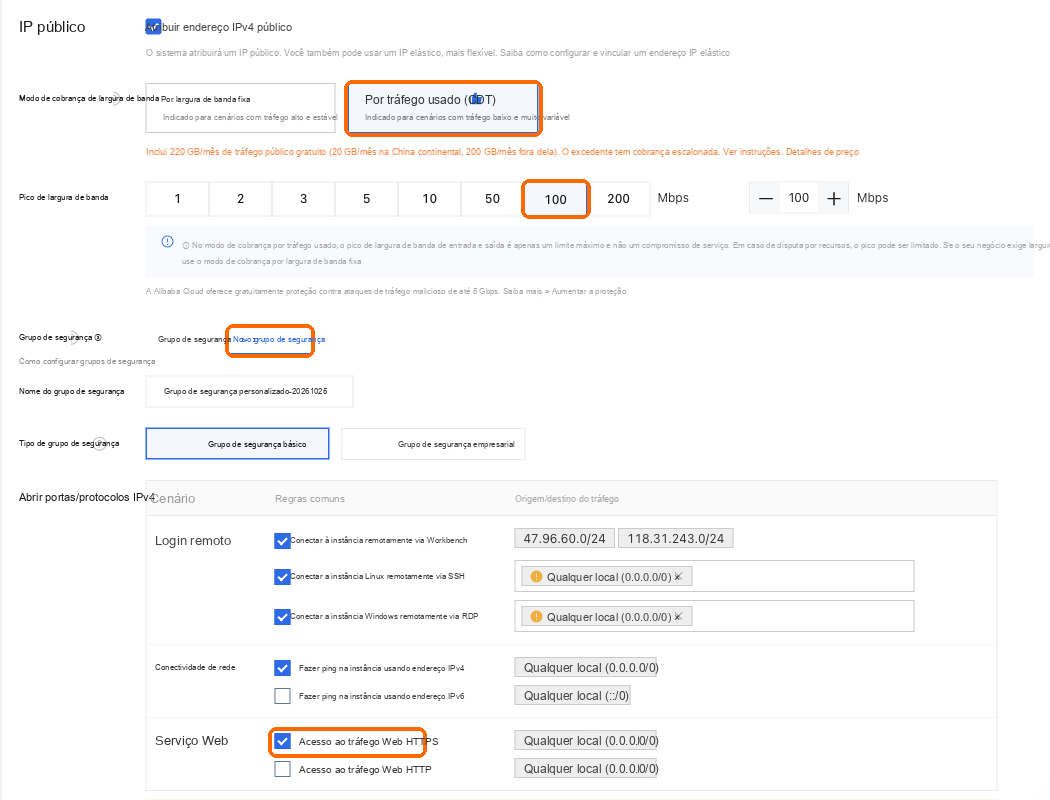Enable ping via IPv6 address checkbox
1050x800 pixels.
(x=282, y=696)
